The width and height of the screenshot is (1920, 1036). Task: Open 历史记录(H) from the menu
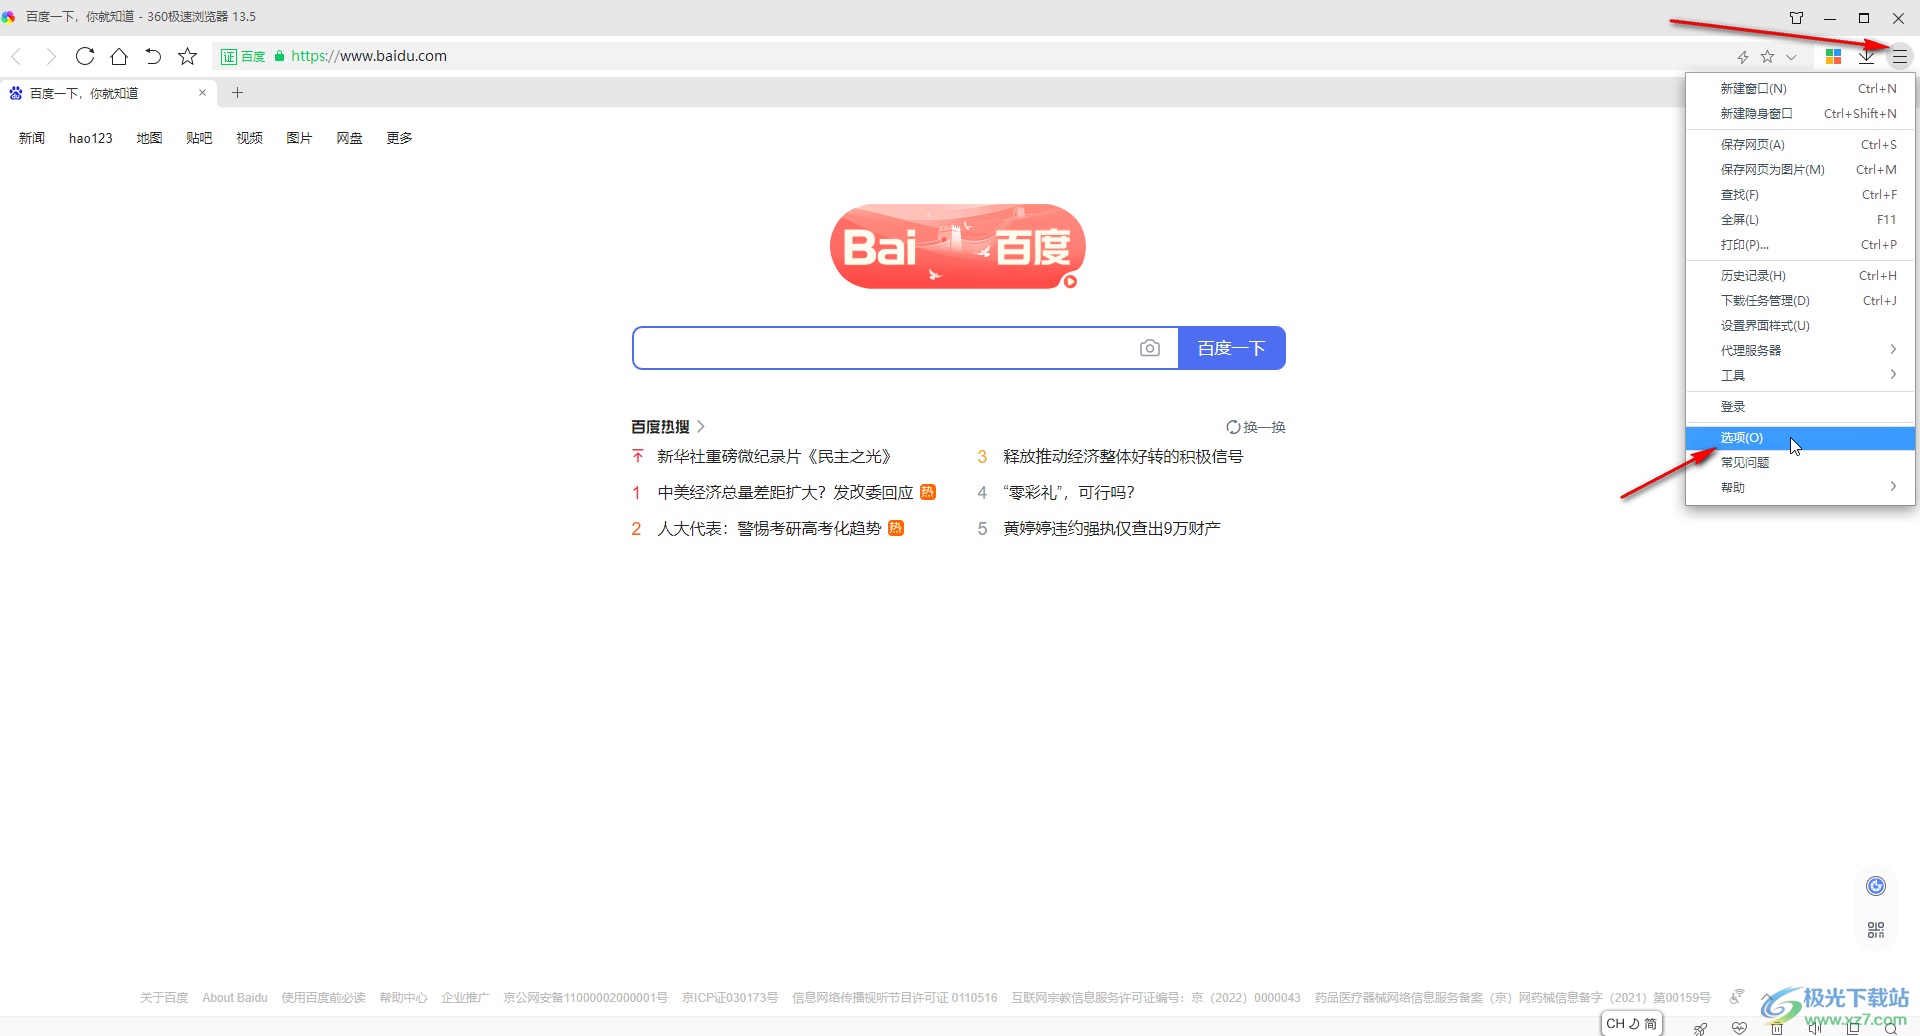pyautogui.click(x=1800, y=275)
